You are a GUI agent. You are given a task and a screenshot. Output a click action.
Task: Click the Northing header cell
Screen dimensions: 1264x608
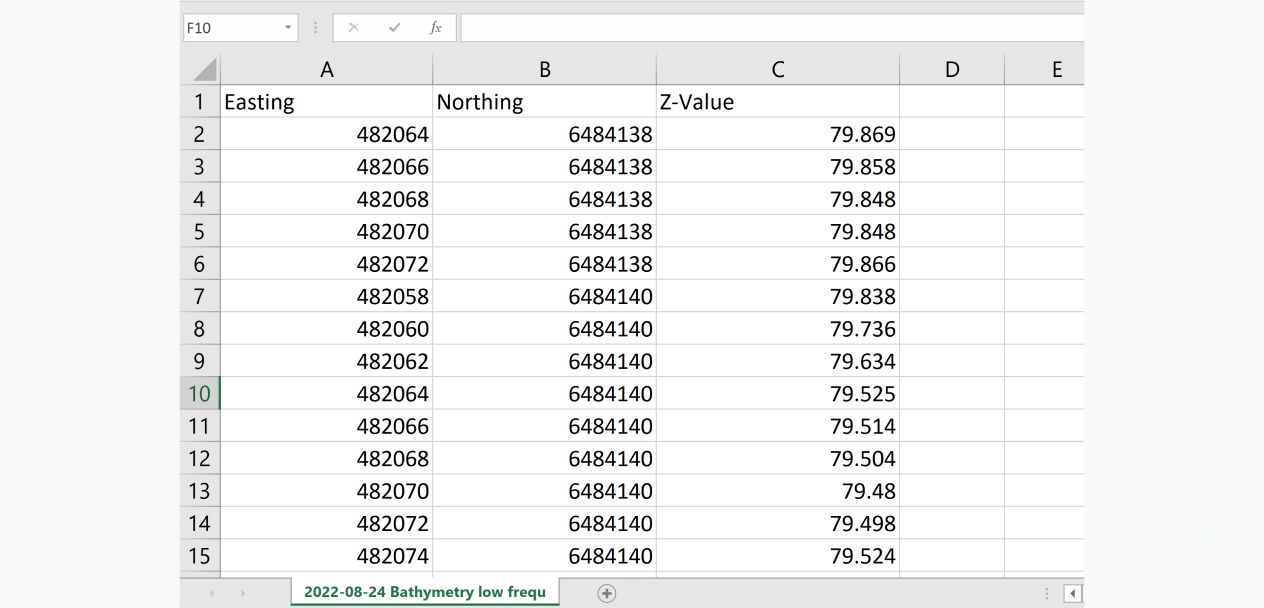pyautogui.click(x=544, y=102)
